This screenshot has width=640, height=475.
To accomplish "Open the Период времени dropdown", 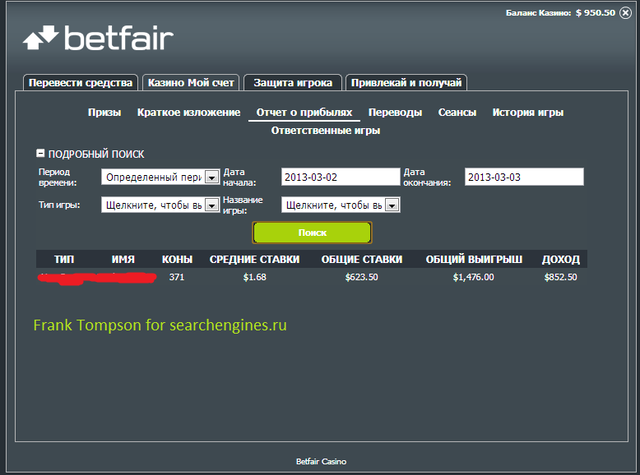I will (211, 177).
